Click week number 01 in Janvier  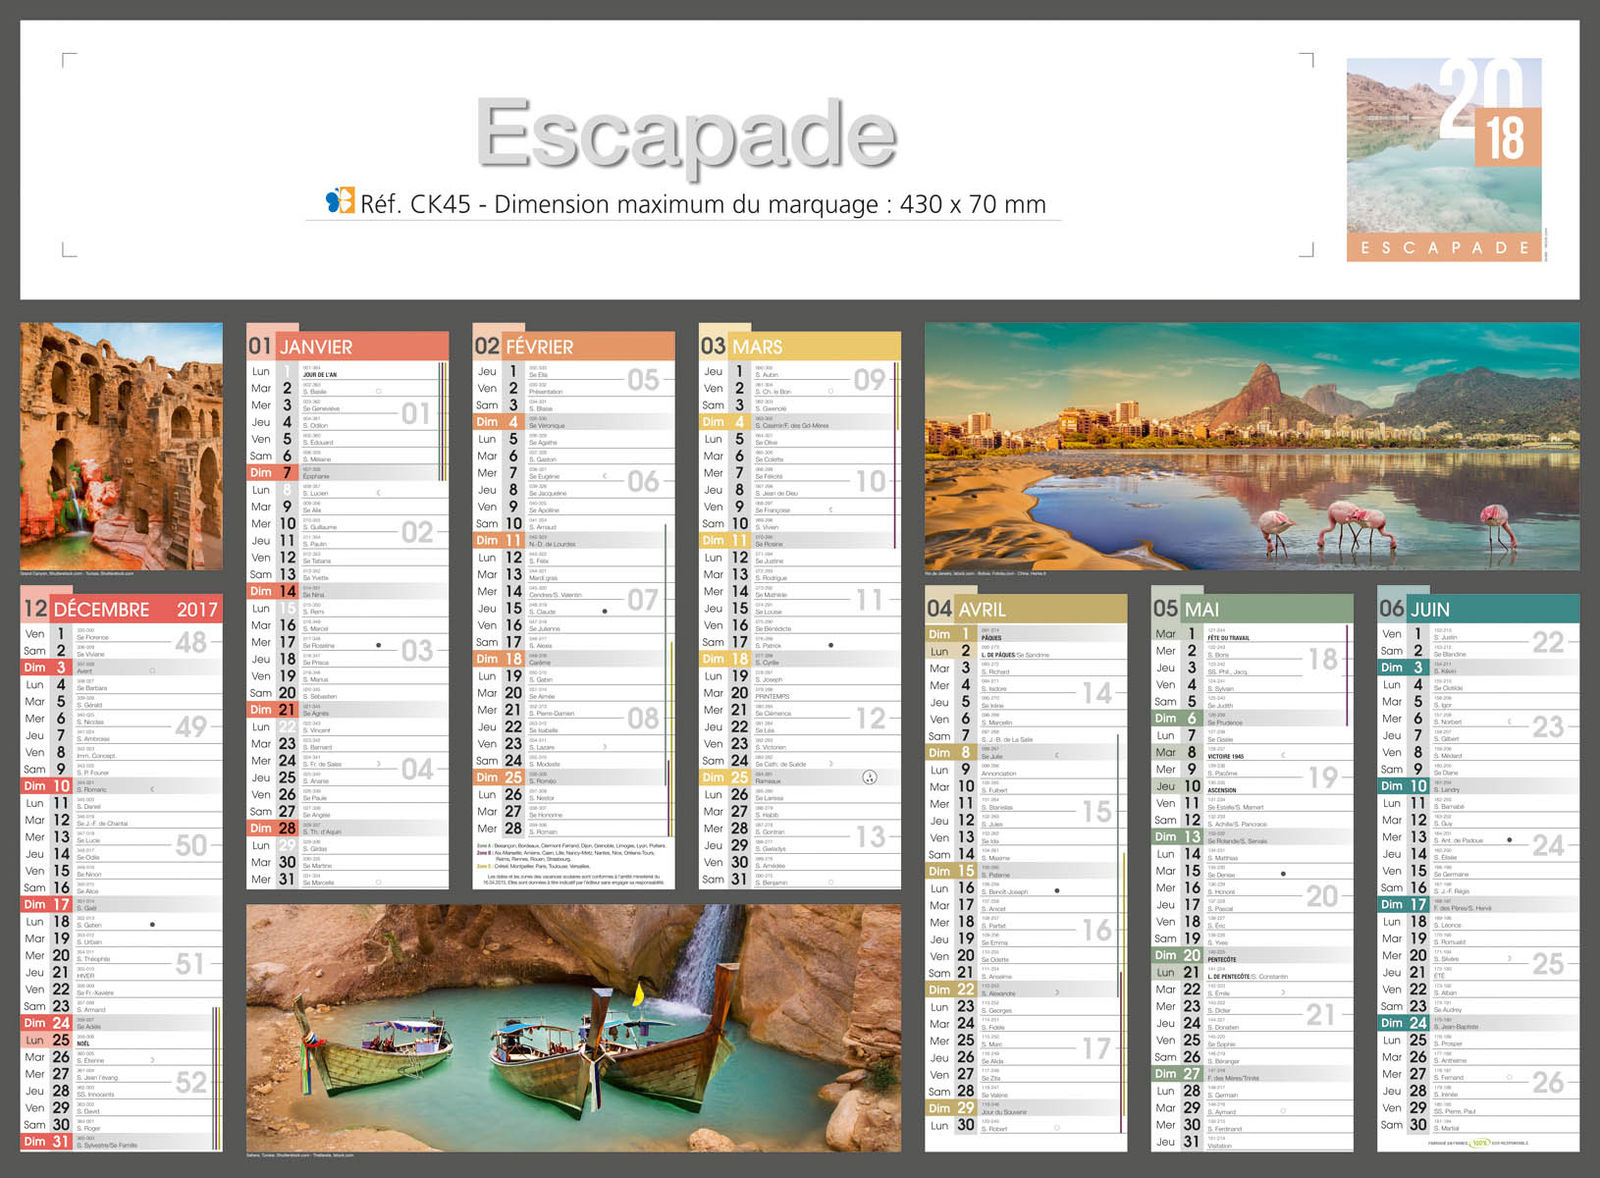click(x=416, y=413)
